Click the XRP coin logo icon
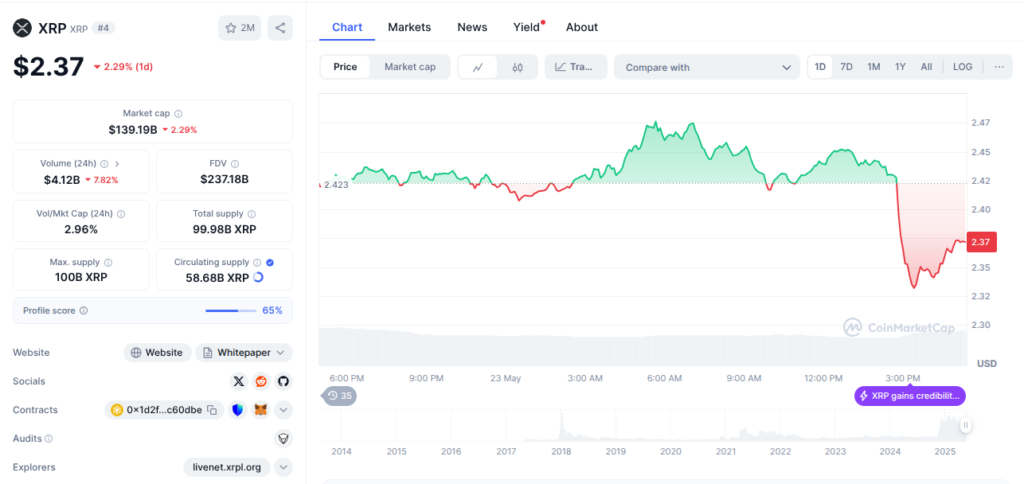Image resolution: width=1024 pixels, height=484 pixels. click(x=22, y=28)
